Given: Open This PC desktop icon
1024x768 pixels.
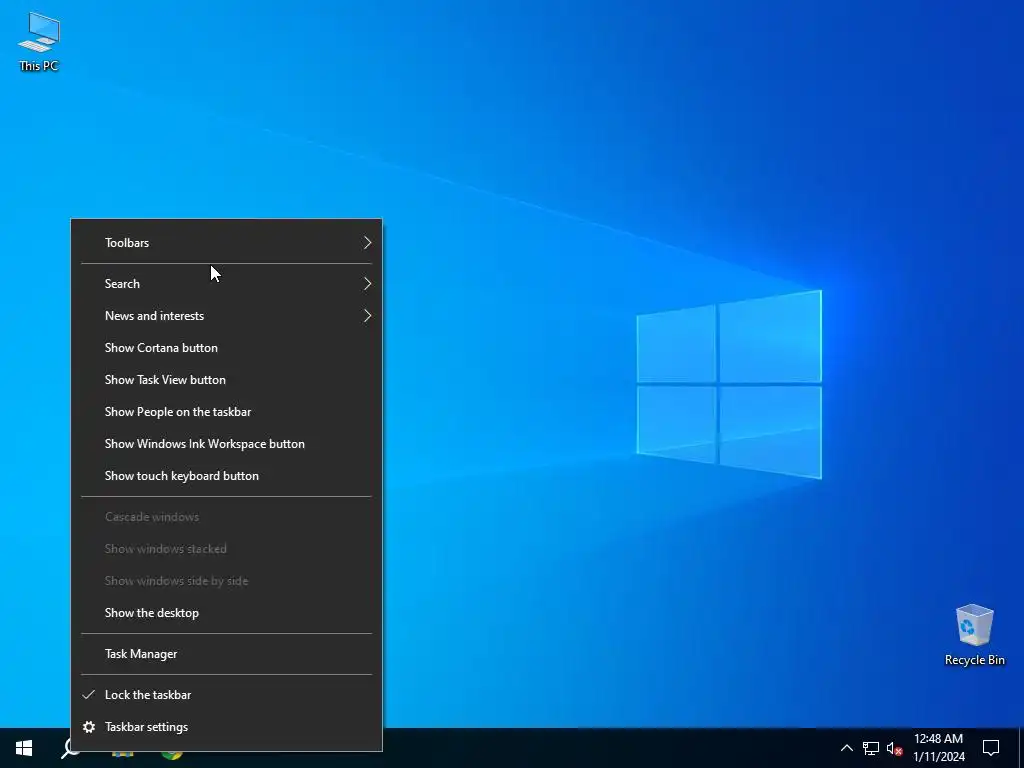Looking at the screenshot, I should click(x=39, y=41).
